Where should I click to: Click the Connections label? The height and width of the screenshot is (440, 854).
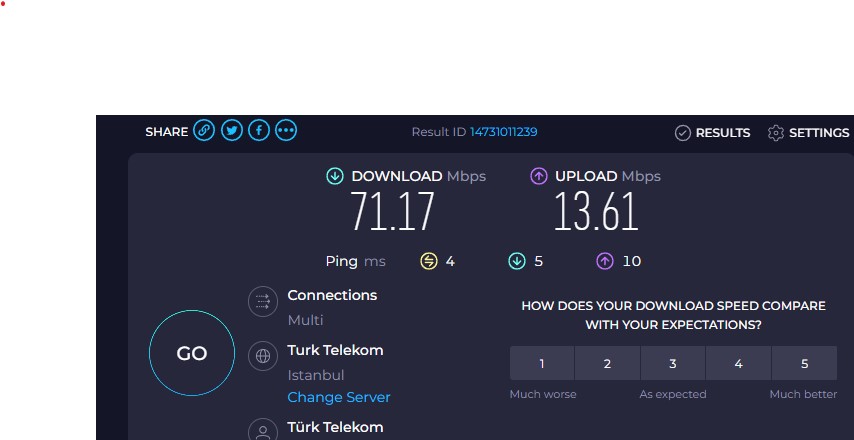(332, 295)
